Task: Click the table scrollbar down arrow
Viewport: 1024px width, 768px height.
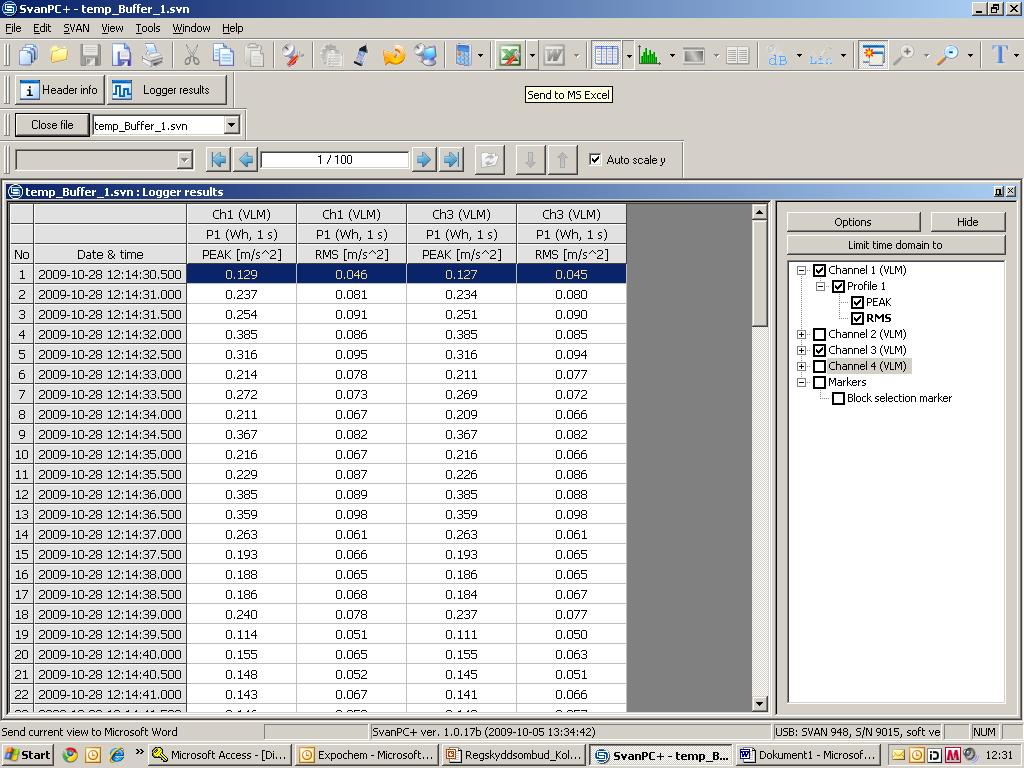Action: [x=760, y=703]
